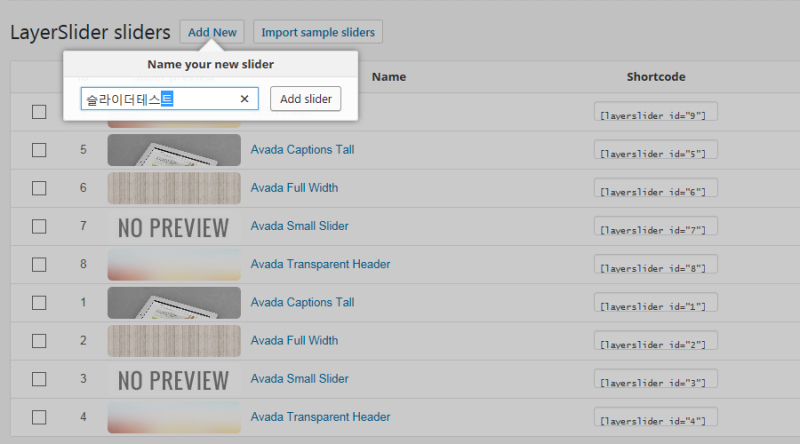Click the Add slider button

(306, 99)
